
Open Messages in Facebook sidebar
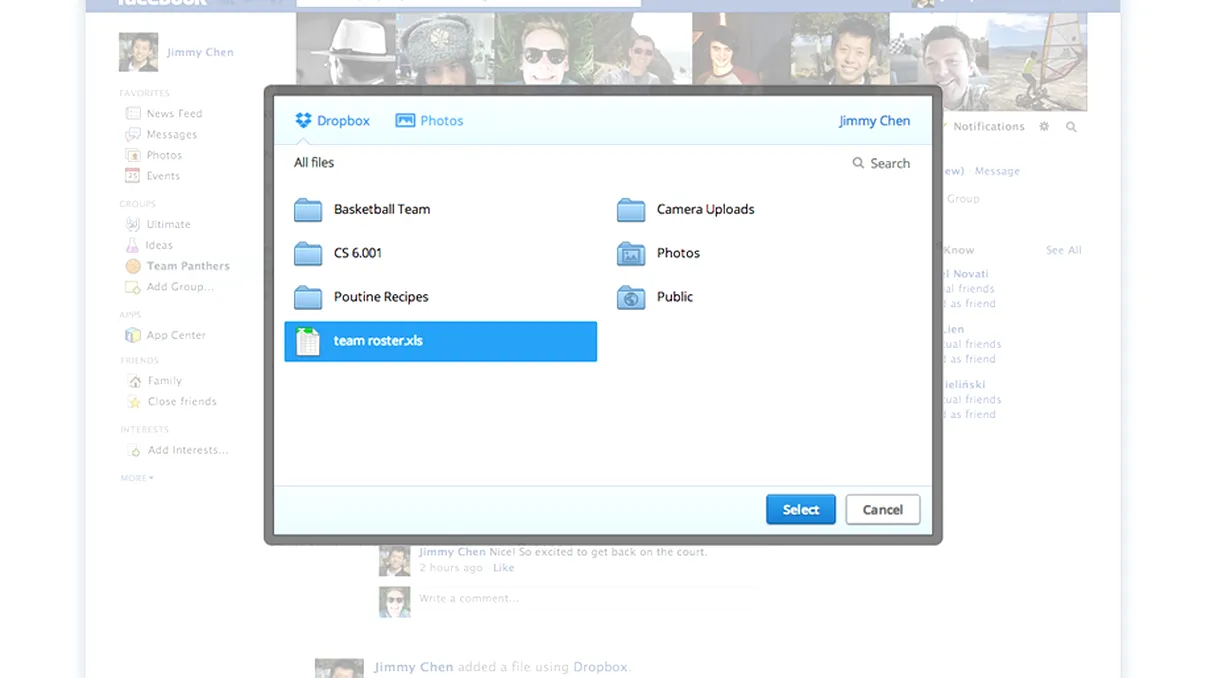(172, 135)
